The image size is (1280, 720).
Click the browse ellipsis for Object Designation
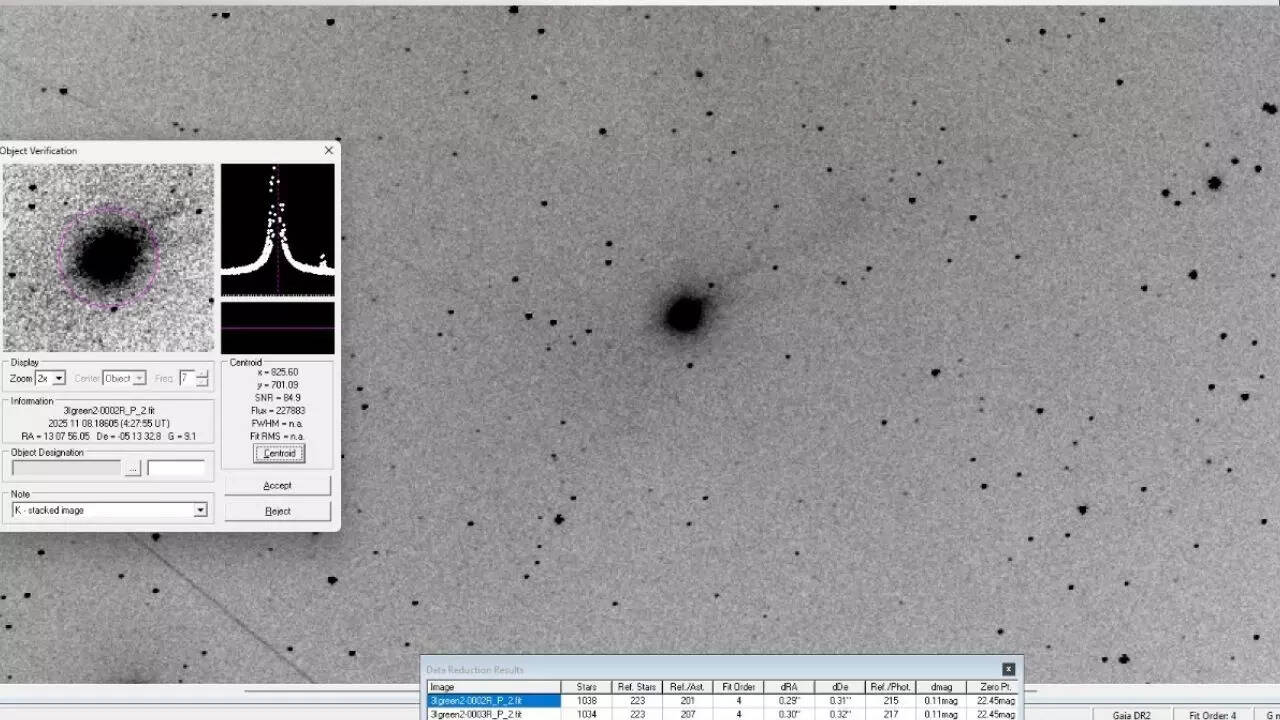(133, 467)
